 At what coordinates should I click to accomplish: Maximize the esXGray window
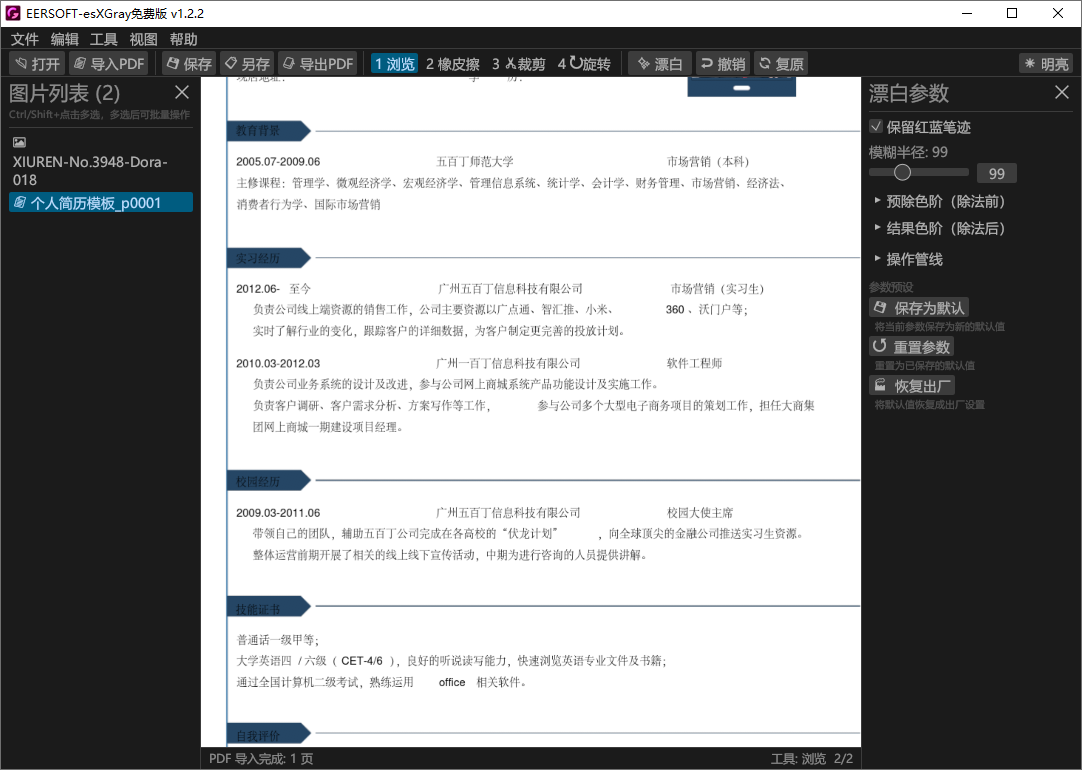tap(1012, 13)
